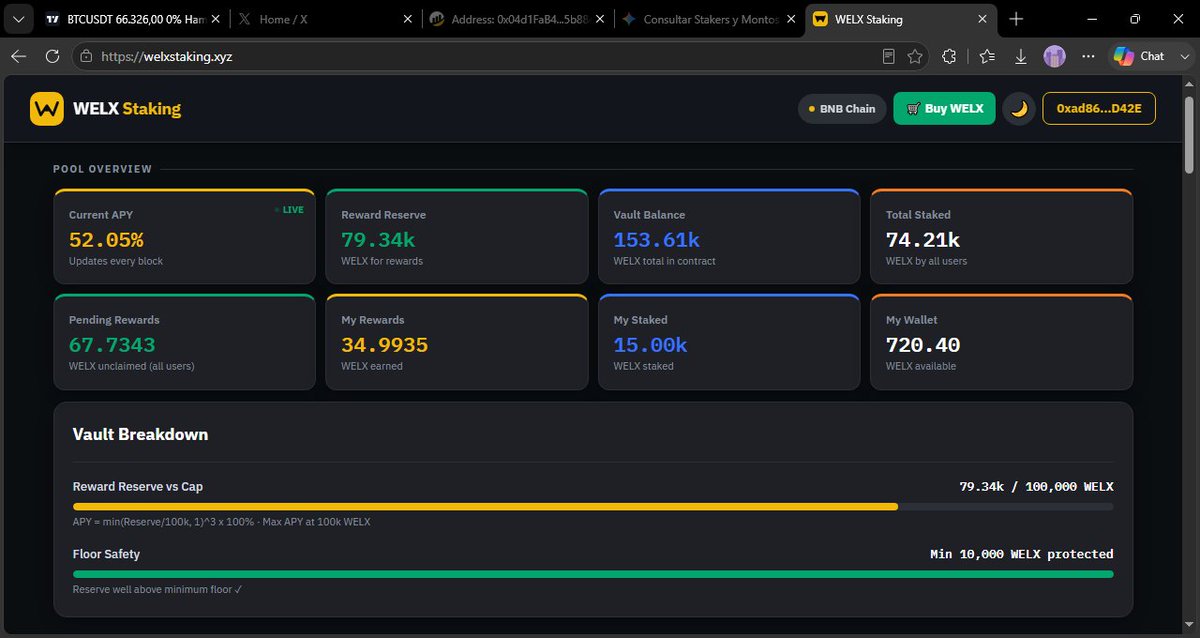Close the Home / X tab
This screenshot has width=1200, height=638.
tap(407, 19)
